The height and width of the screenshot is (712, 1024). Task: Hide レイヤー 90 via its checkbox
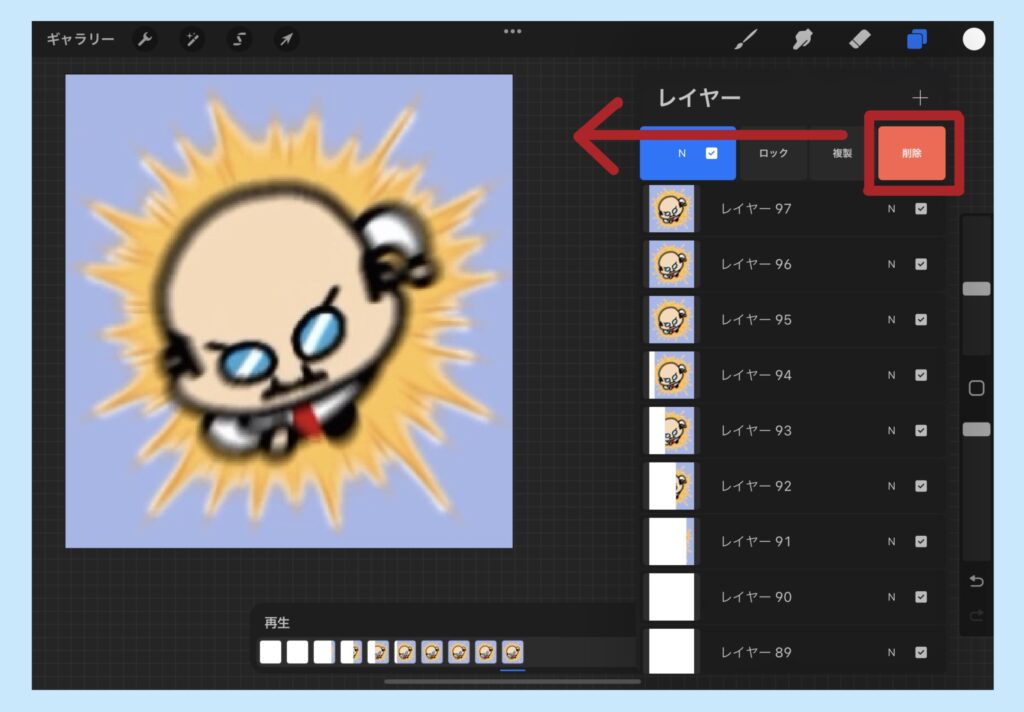[x=921, y=597]
